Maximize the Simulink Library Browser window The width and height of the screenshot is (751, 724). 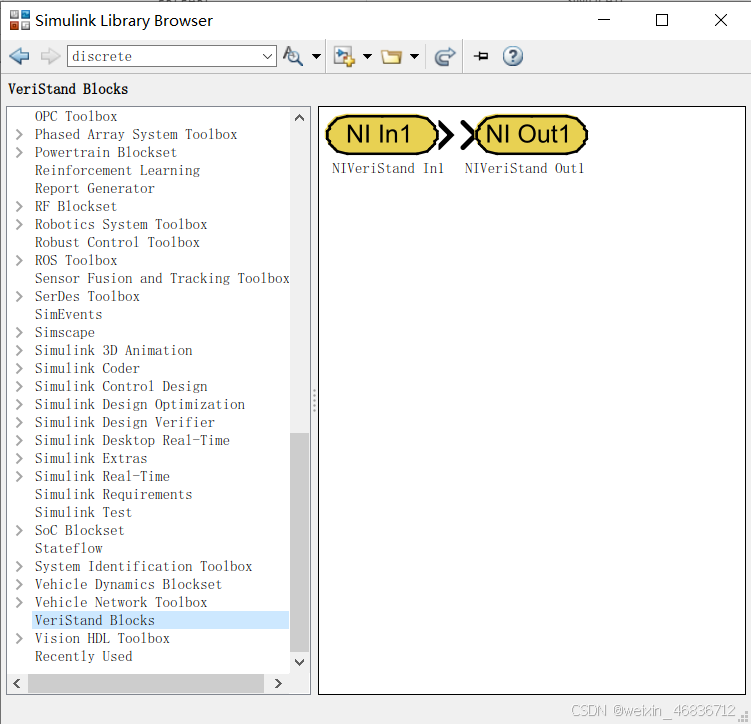(662, 20)
